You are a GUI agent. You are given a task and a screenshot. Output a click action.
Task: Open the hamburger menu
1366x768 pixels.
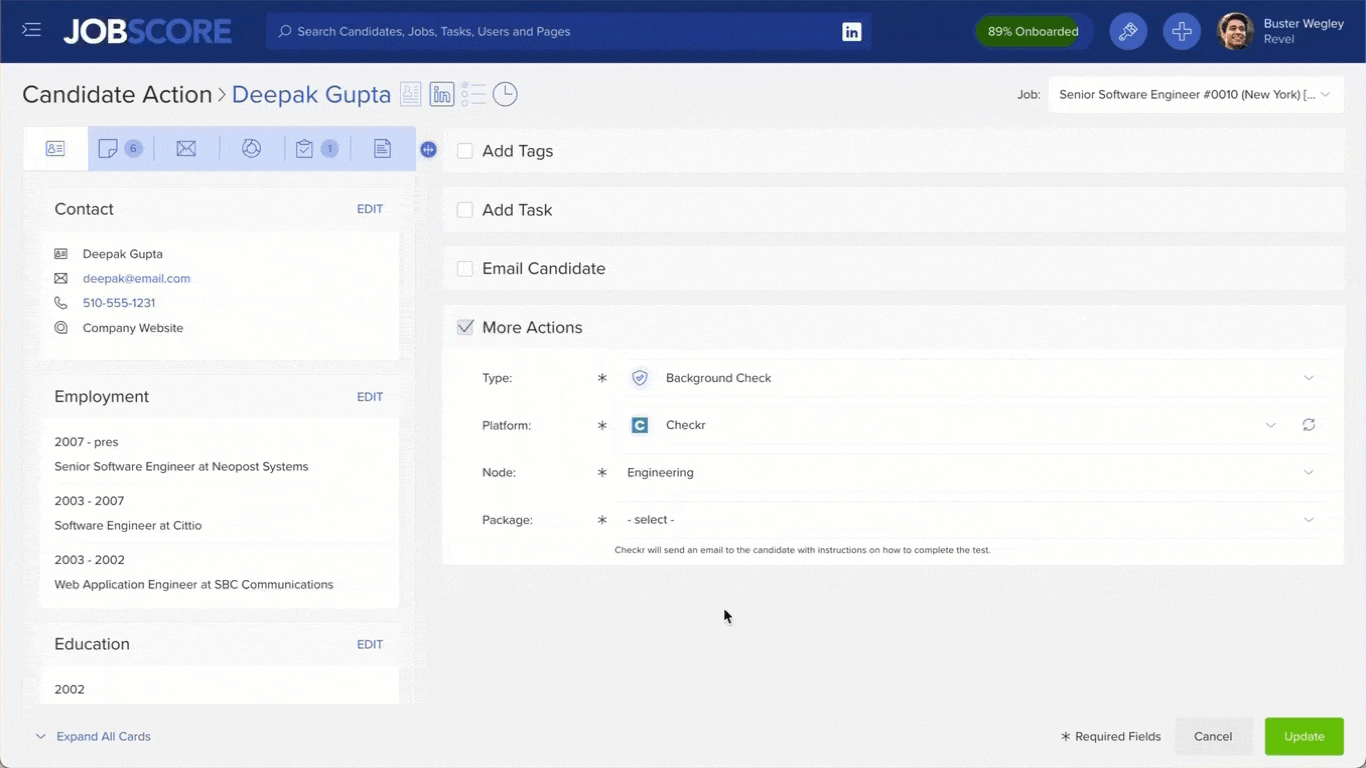31,29
